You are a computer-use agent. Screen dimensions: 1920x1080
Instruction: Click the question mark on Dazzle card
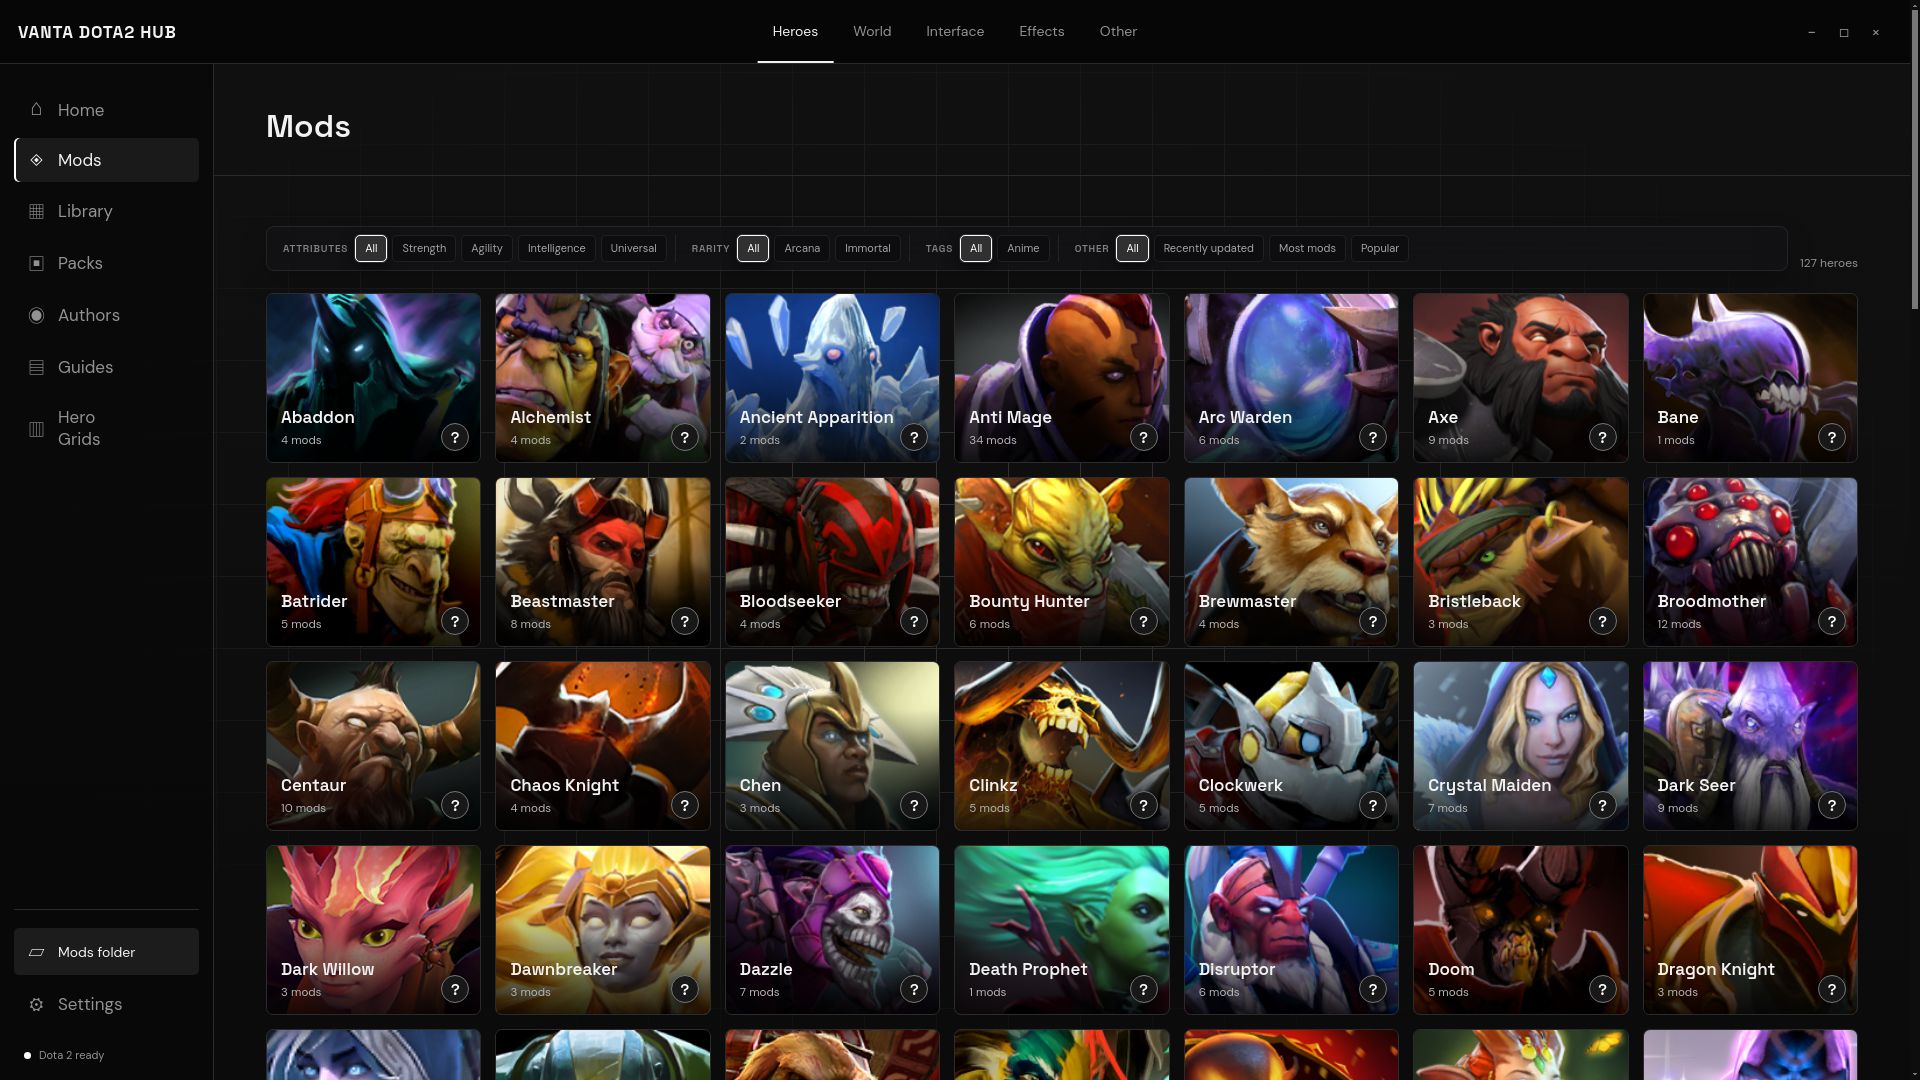coord(913,989)
